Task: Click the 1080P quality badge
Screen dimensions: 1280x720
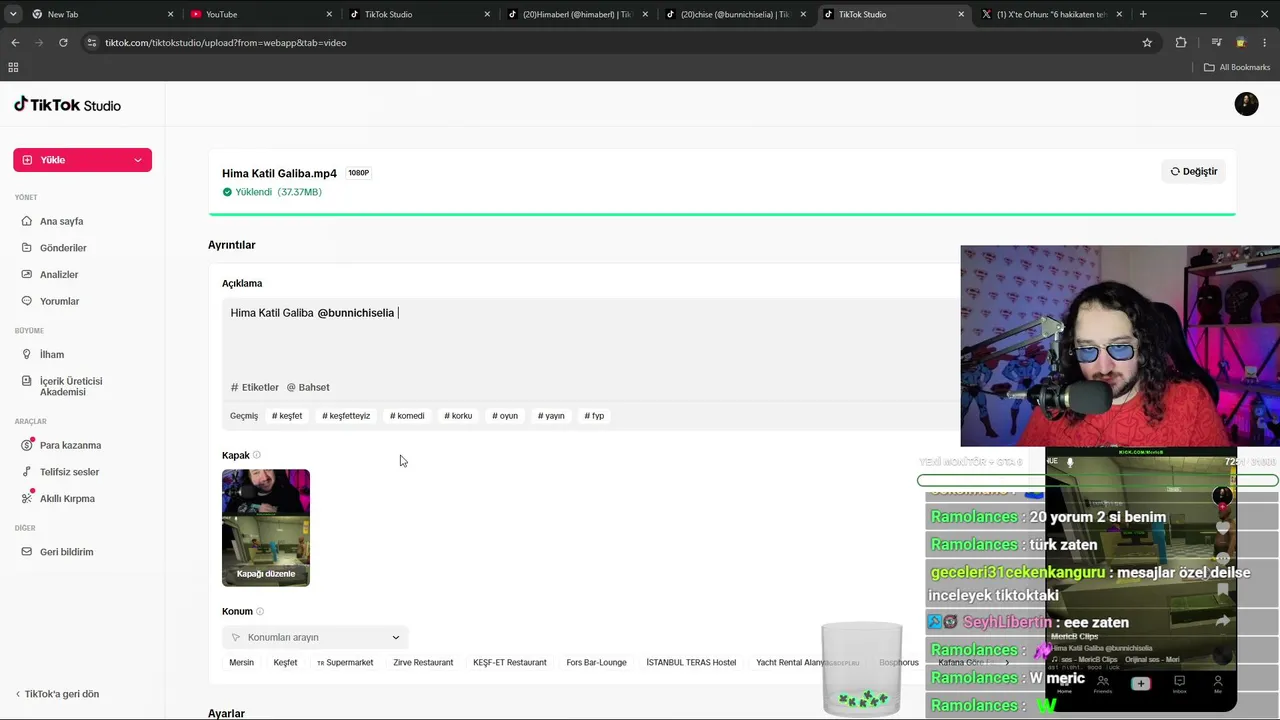Action: pos(358,173)
